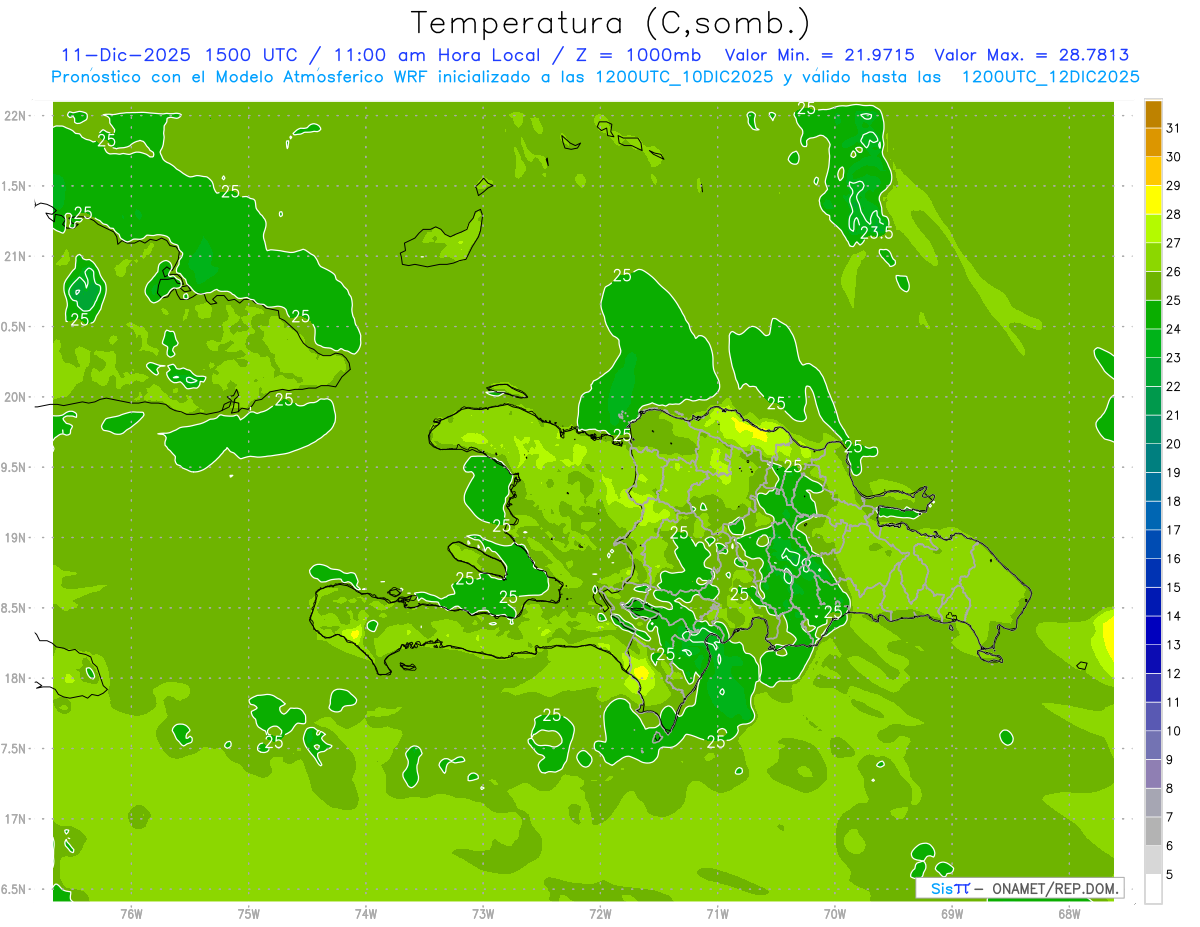Click the dark blue colorbar segment between 13 and 14
1200x927 pixels.
(x=1153, y=630)
